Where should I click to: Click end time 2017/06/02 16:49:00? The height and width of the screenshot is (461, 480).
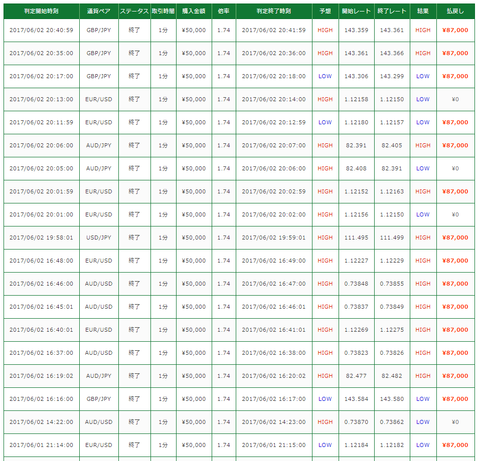coord(274,261)
